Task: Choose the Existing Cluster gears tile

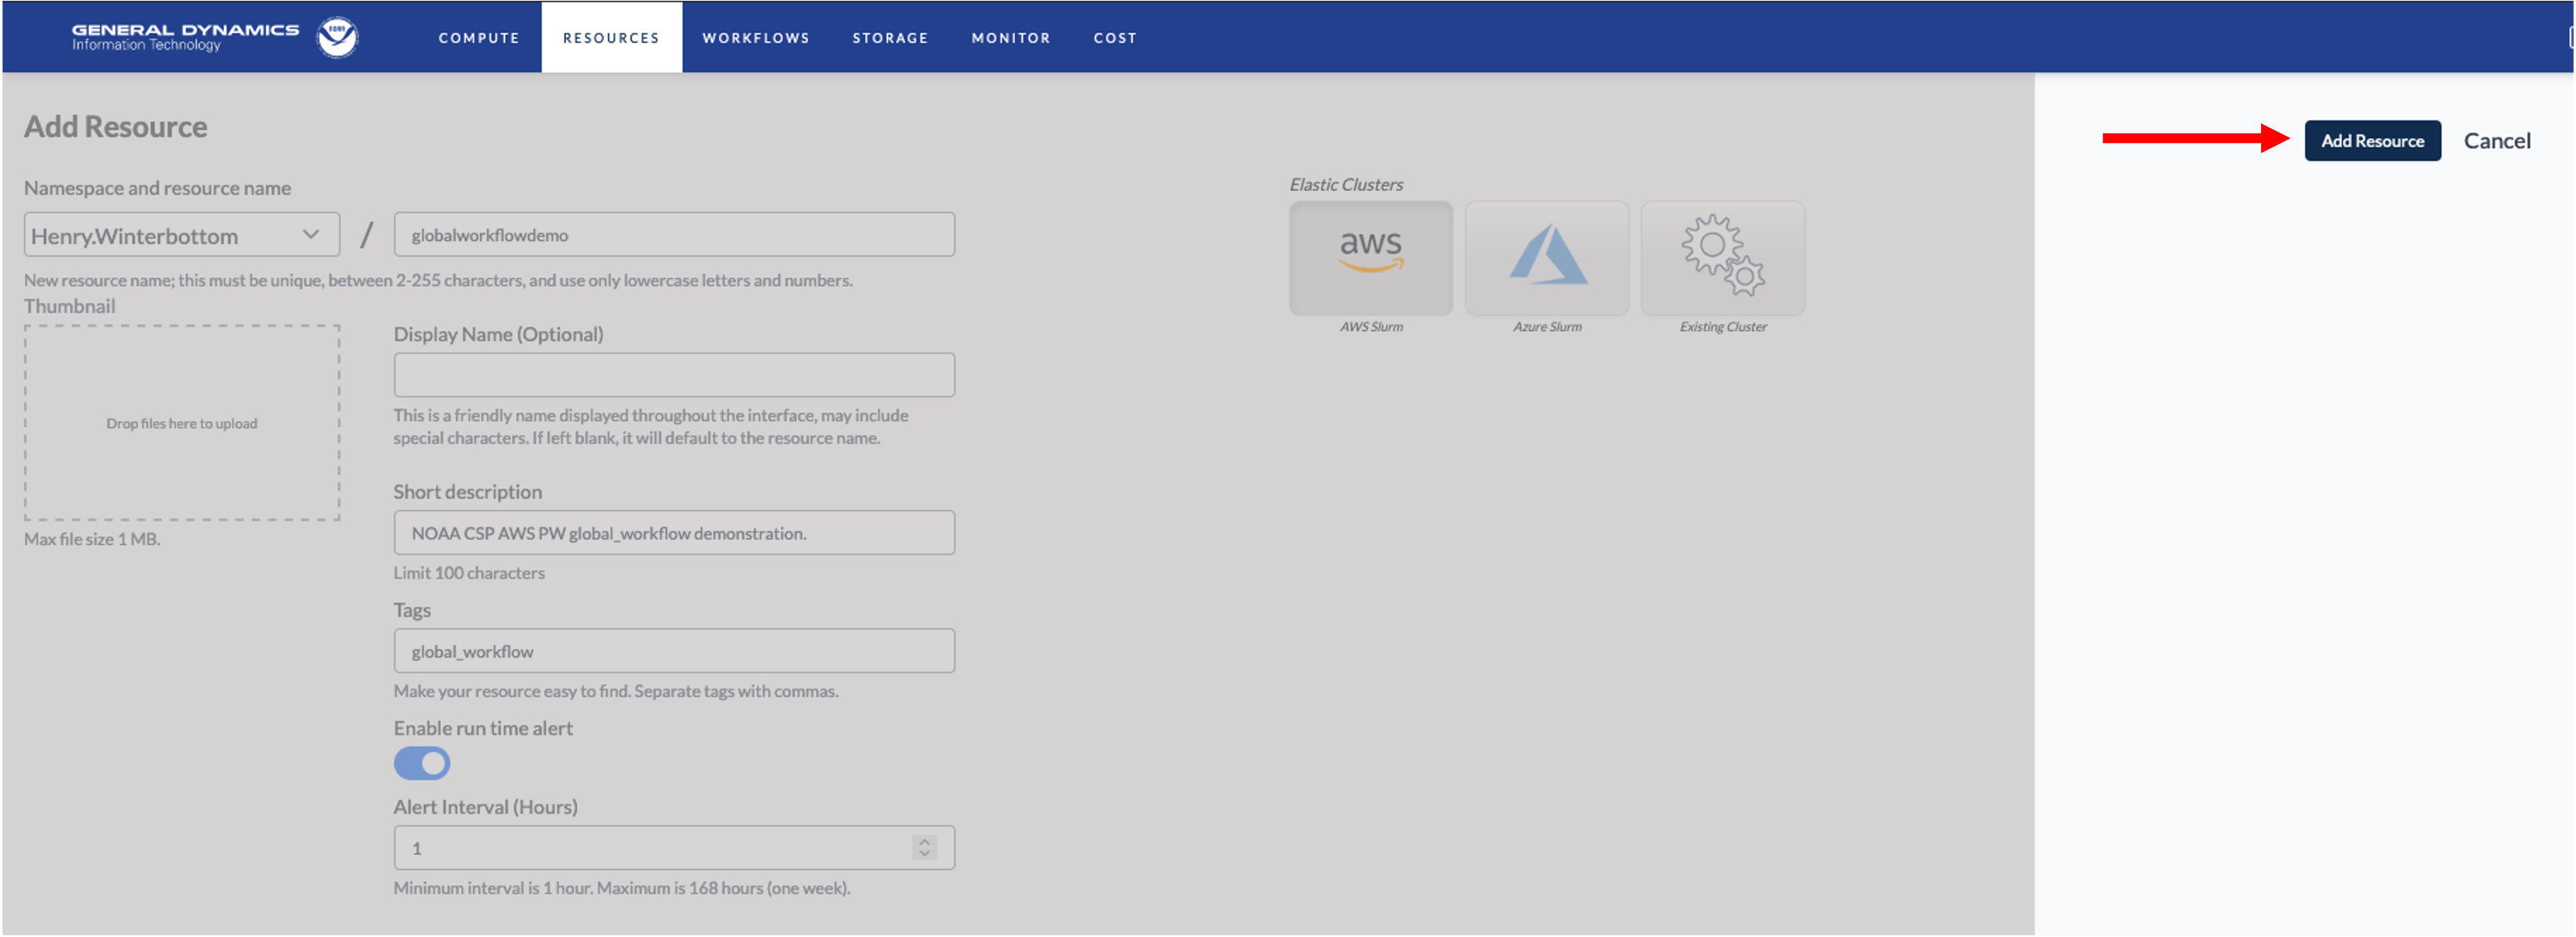Action: point(1722,258)
